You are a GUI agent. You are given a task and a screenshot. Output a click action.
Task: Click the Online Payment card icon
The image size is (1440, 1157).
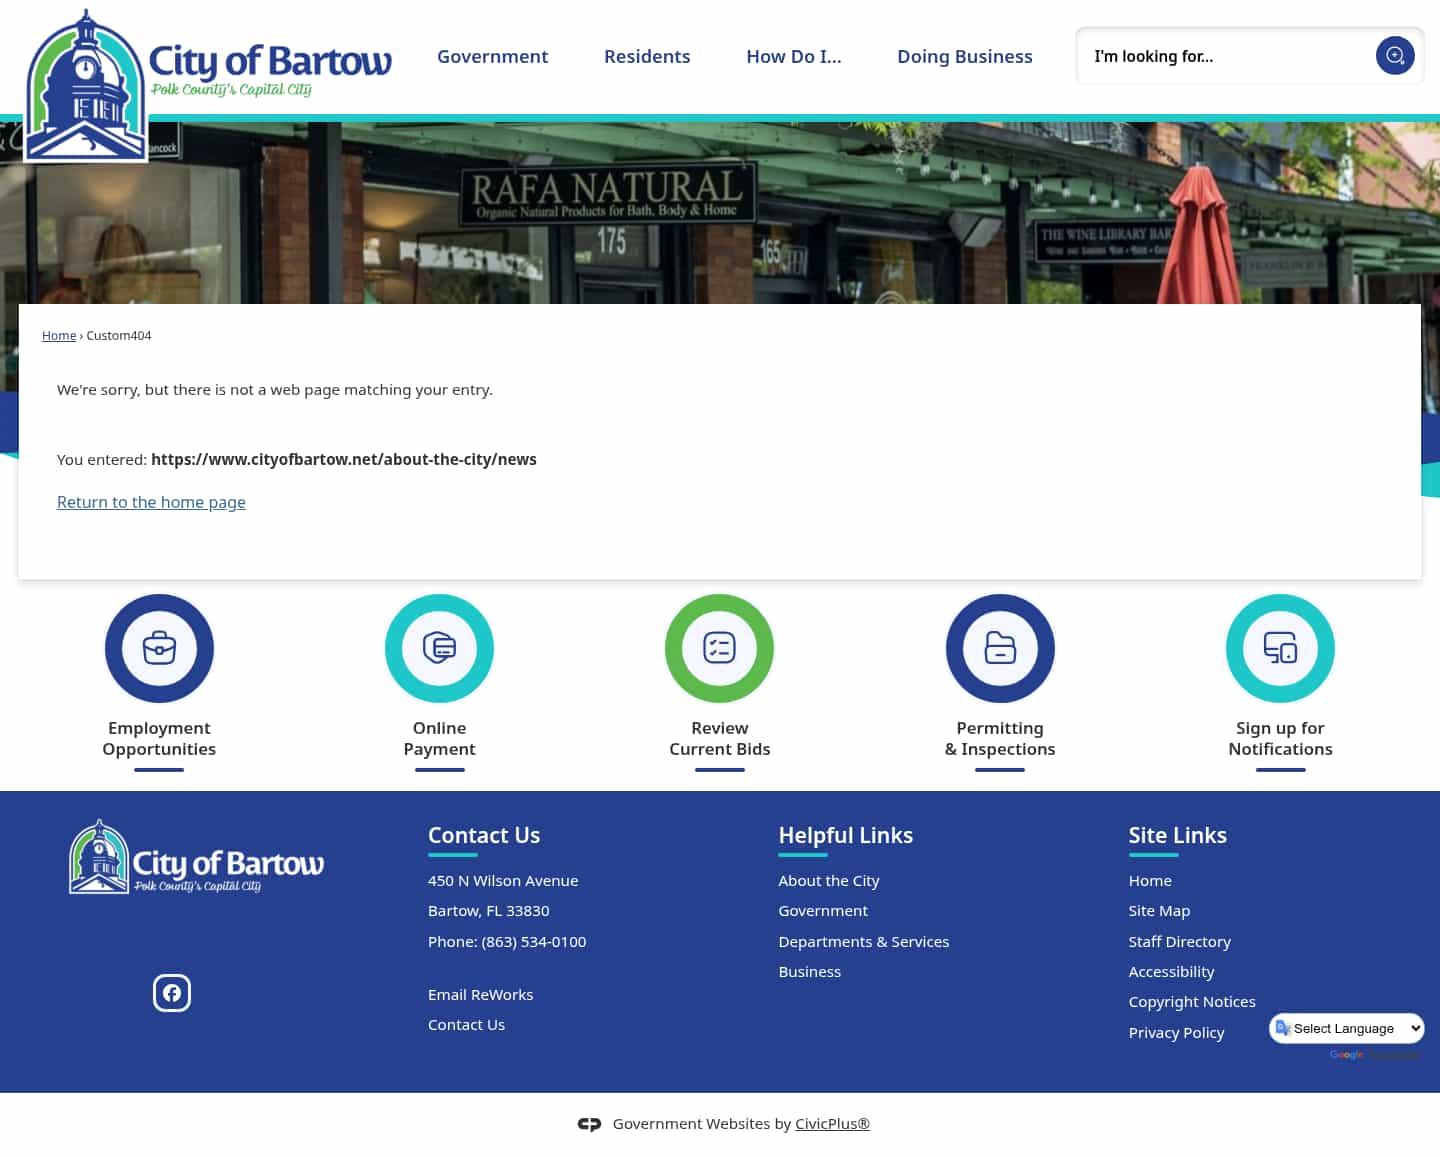pyautogui.click(x=439, y=648)
